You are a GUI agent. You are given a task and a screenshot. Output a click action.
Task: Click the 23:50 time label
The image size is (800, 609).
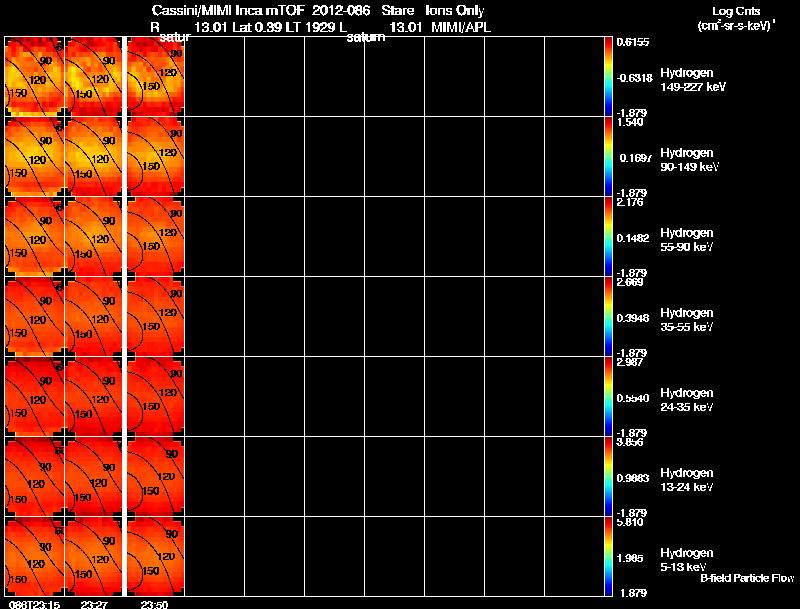[x=154, y=605]
